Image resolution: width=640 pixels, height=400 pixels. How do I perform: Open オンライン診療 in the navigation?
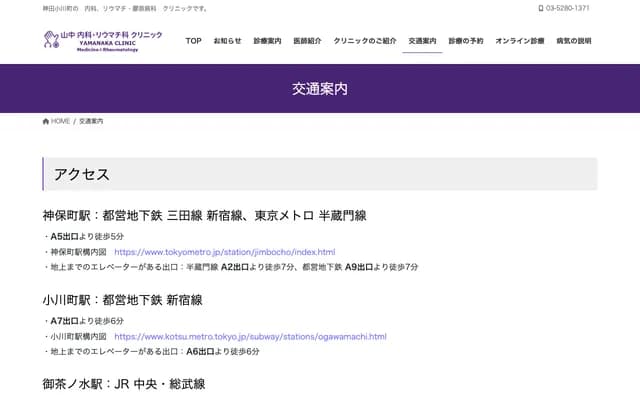click(520, 41)
